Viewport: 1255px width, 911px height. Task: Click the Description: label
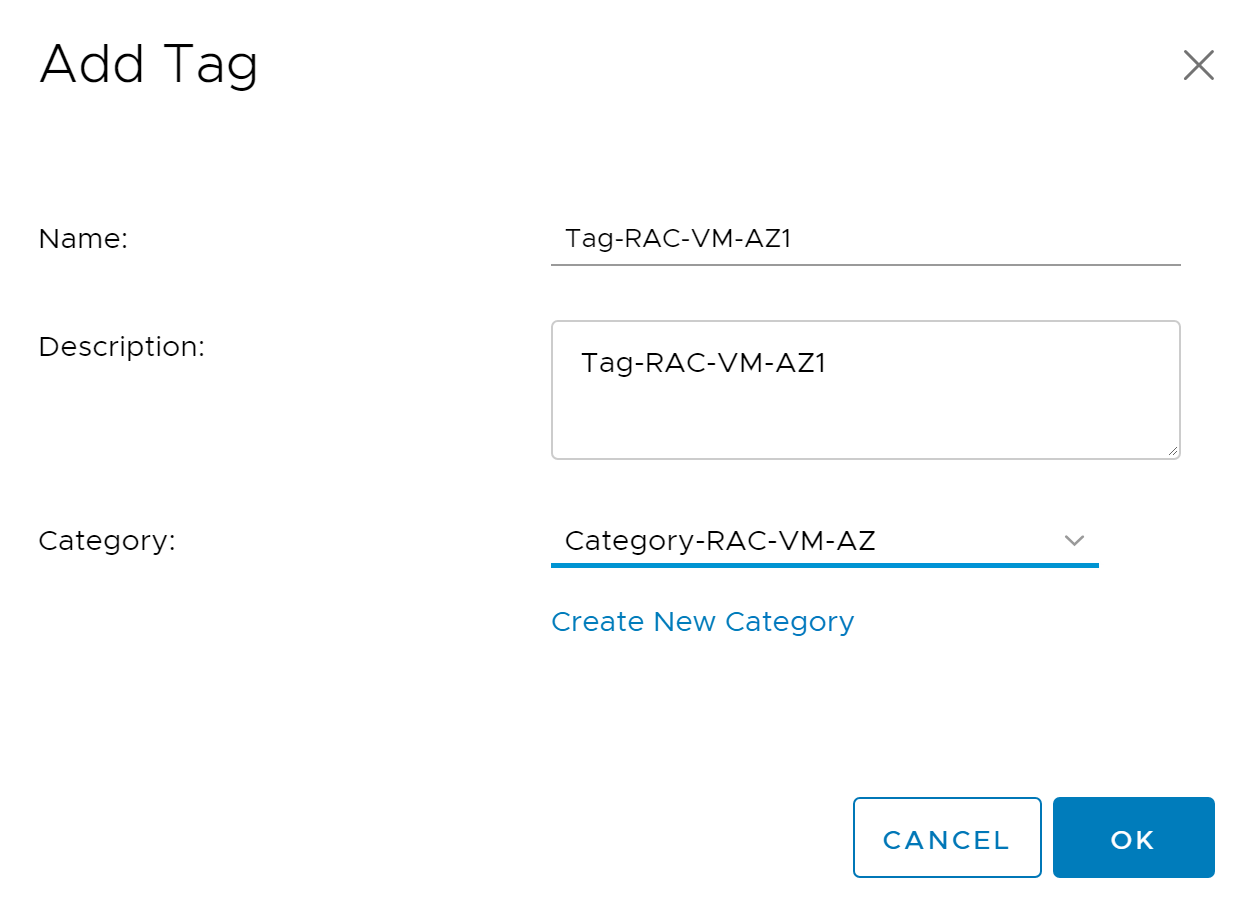(x=121, y=347)
